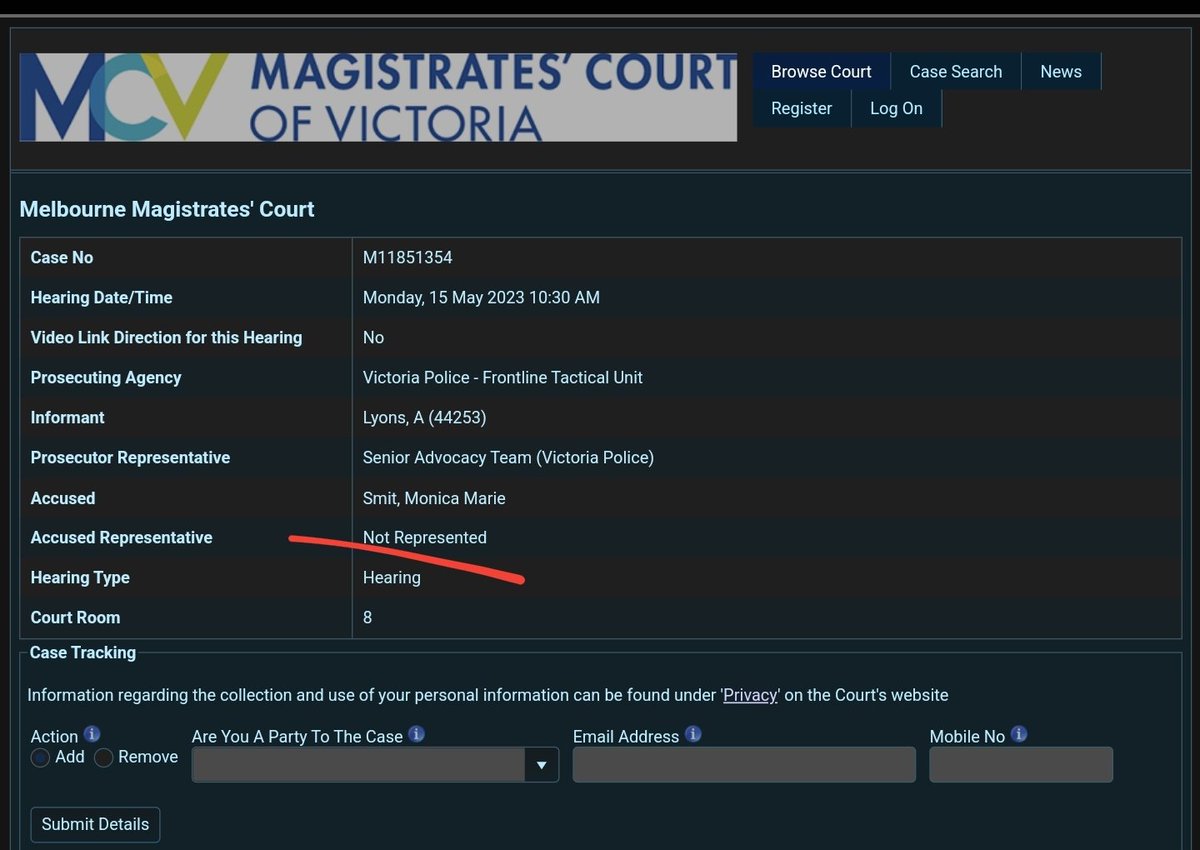
Task: Click case number M11851354
Action: tap(408, 257)
